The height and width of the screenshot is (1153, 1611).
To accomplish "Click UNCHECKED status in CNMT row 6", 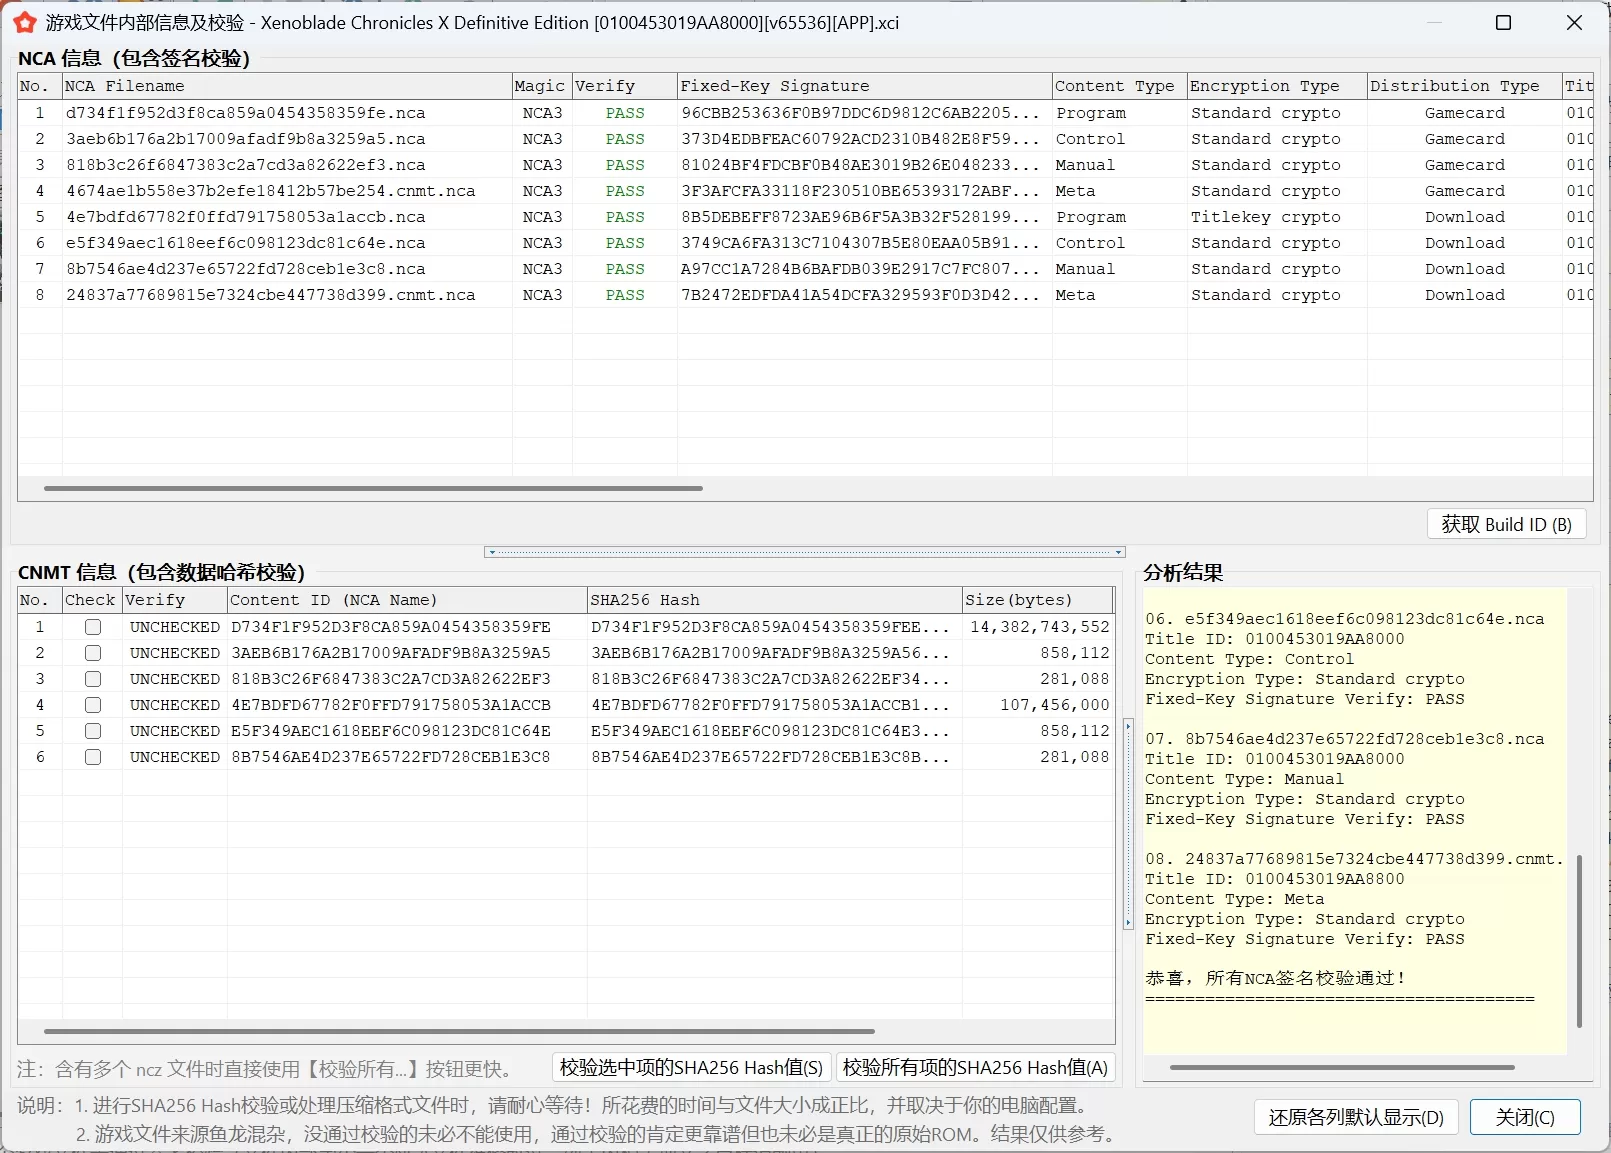I will (x=174, y=757).
